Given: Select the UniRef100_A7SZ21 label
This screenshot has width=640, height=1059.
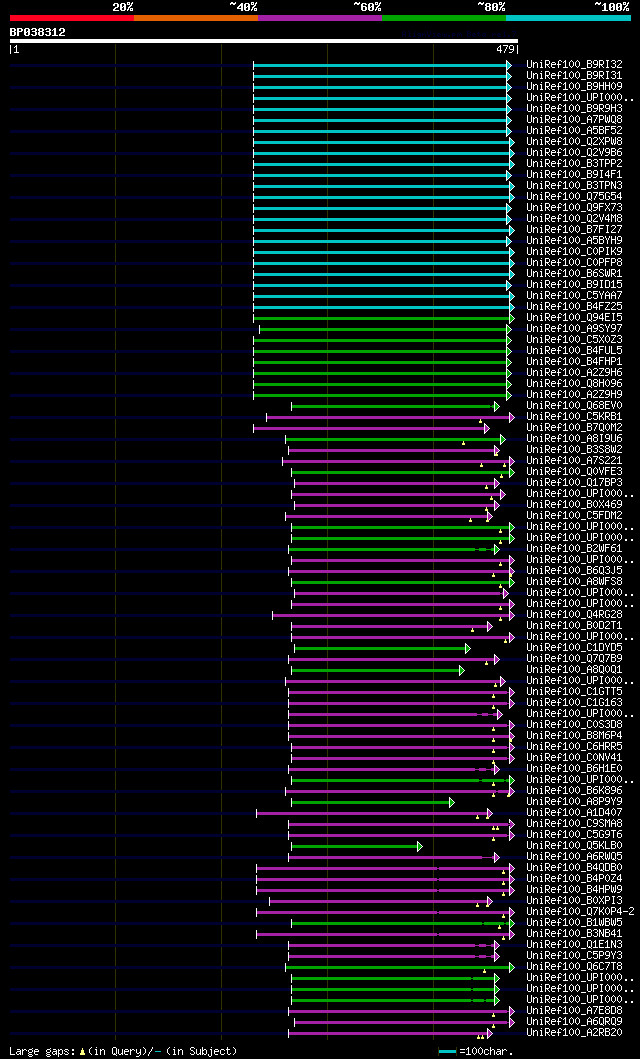Looking at the screenshot, I should 575,460.
